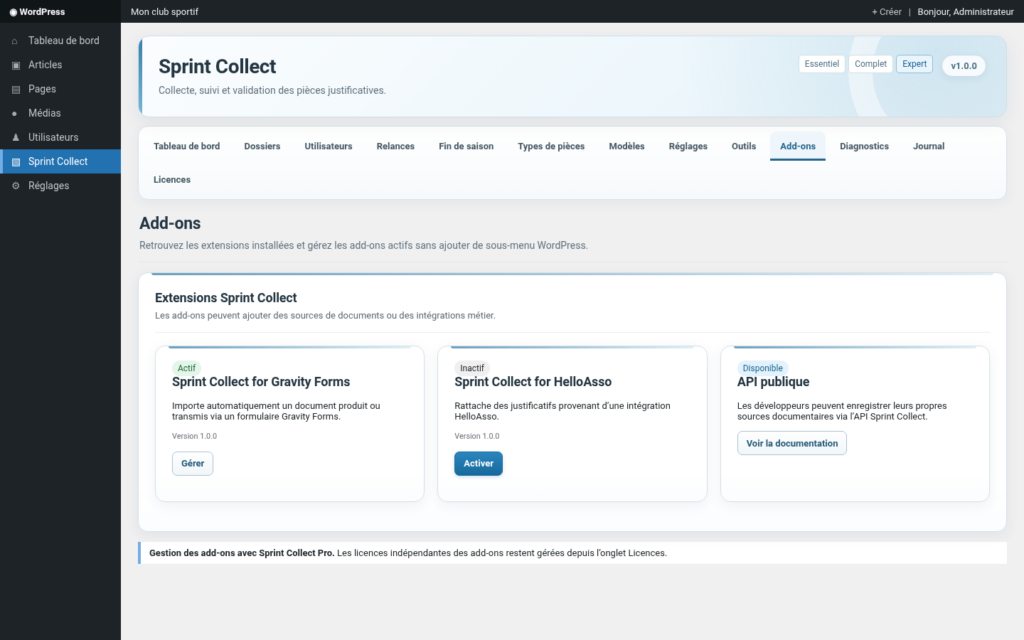Click the Gestion des add-ons notice text
The width and height of the screenshot is (1024, 640).
(x=408, y=553)
